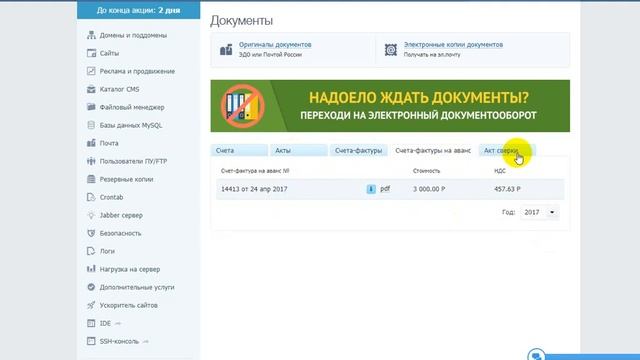Click the Резервные копии icon
The height and width of the screenshot is (360, 640).
91,179
